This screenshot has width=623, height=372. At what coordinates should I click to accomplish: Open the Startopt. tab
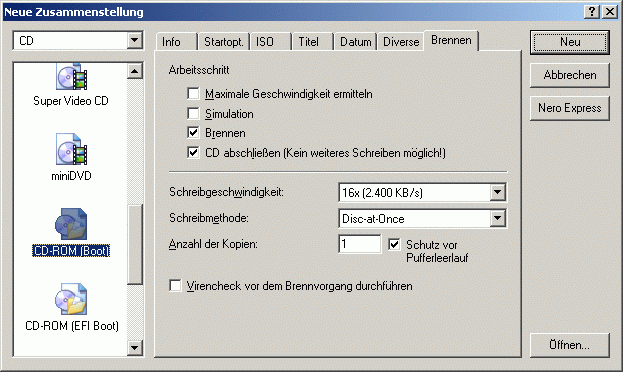pos(224,42)
